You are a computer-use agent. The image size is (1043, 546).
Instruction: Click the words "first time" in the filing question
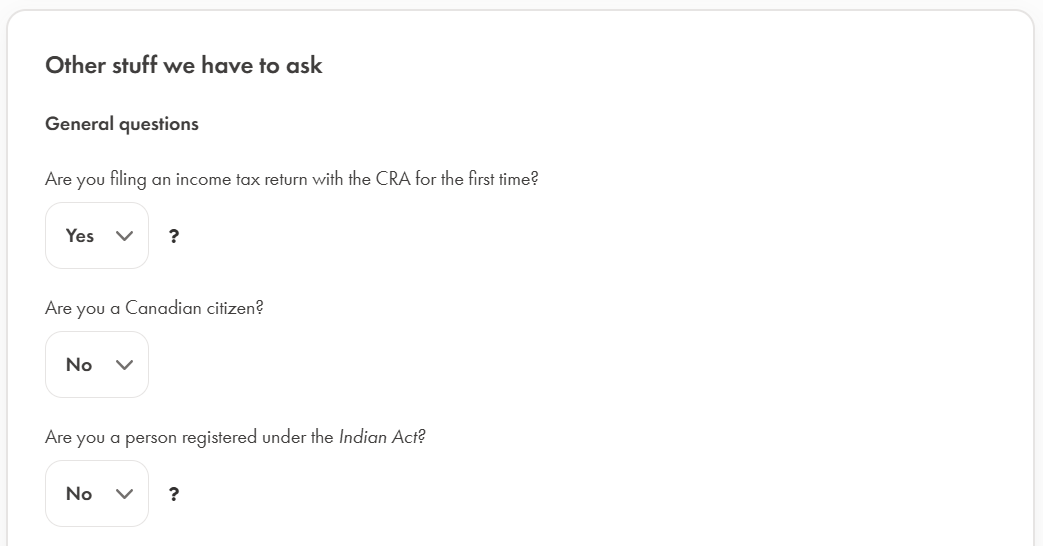coord(500,180)
